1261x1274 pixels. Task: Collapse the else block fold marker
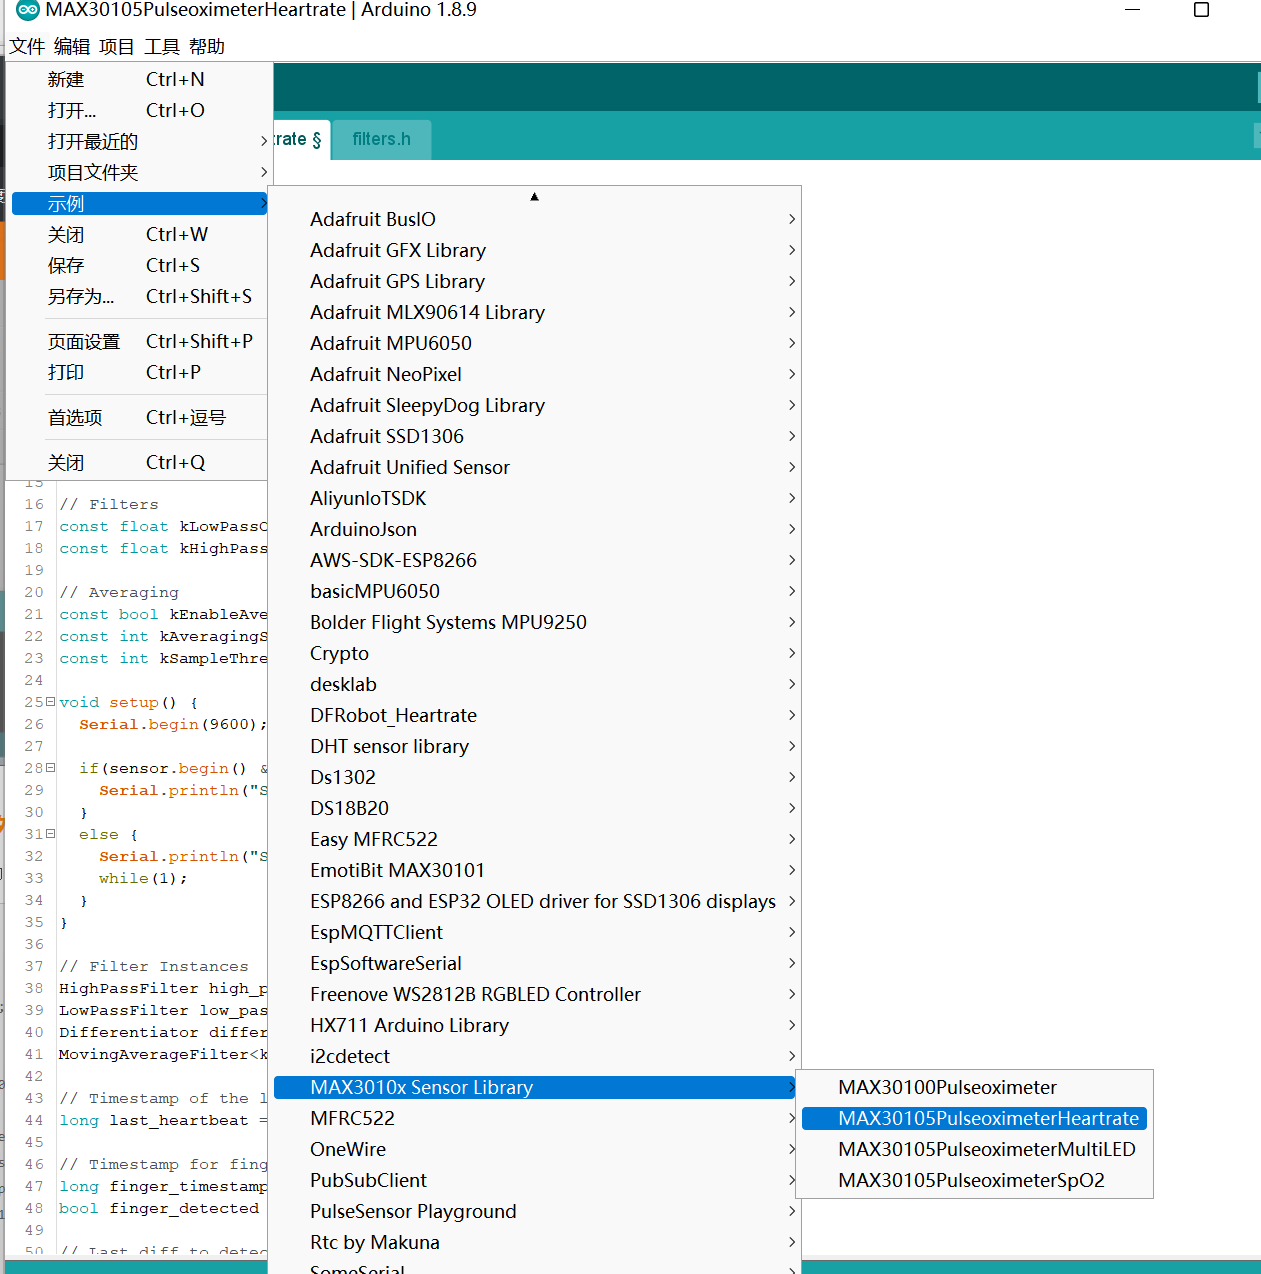[50, 834]
